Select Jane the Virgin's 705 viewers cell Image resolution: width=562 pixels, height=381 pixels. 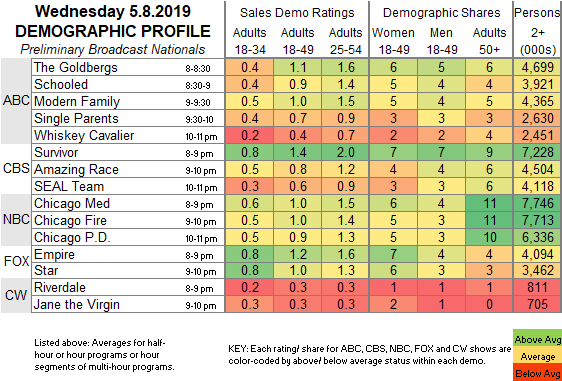click(537, 304)
